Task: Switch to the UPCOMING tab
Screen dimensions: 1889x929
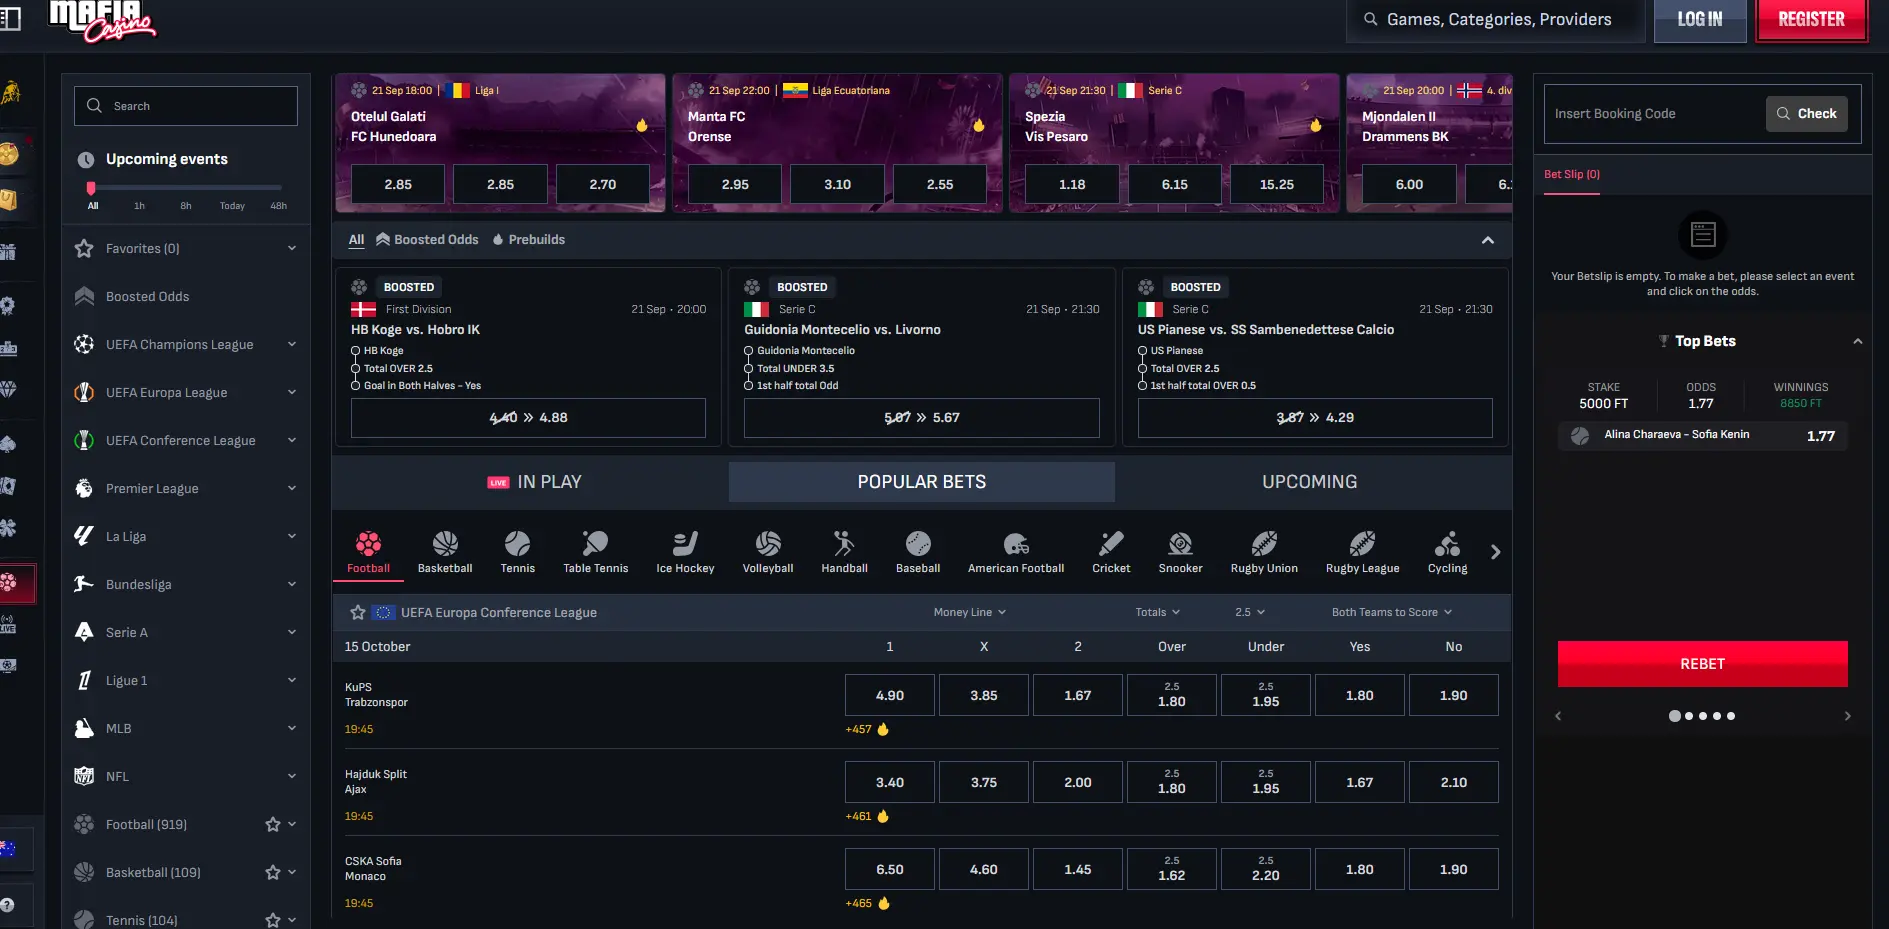Action: click(x=1309, y=482)
